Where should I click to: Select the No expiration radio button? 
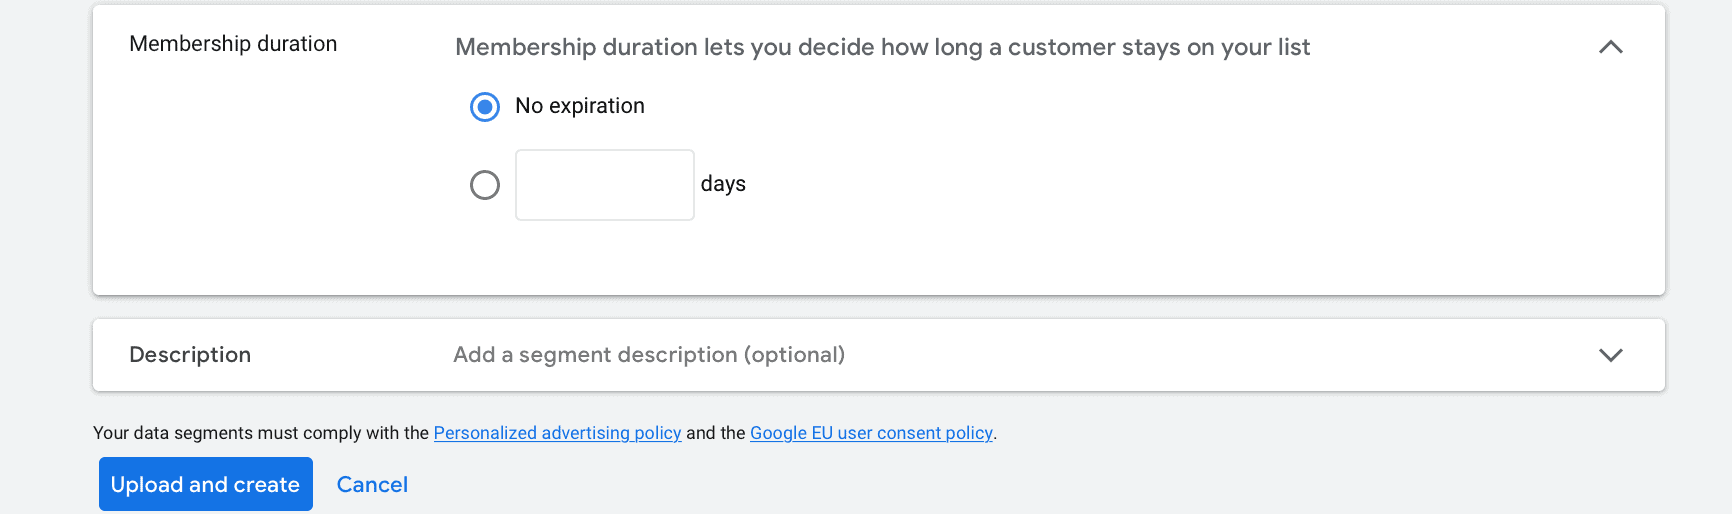coord(485,107)
